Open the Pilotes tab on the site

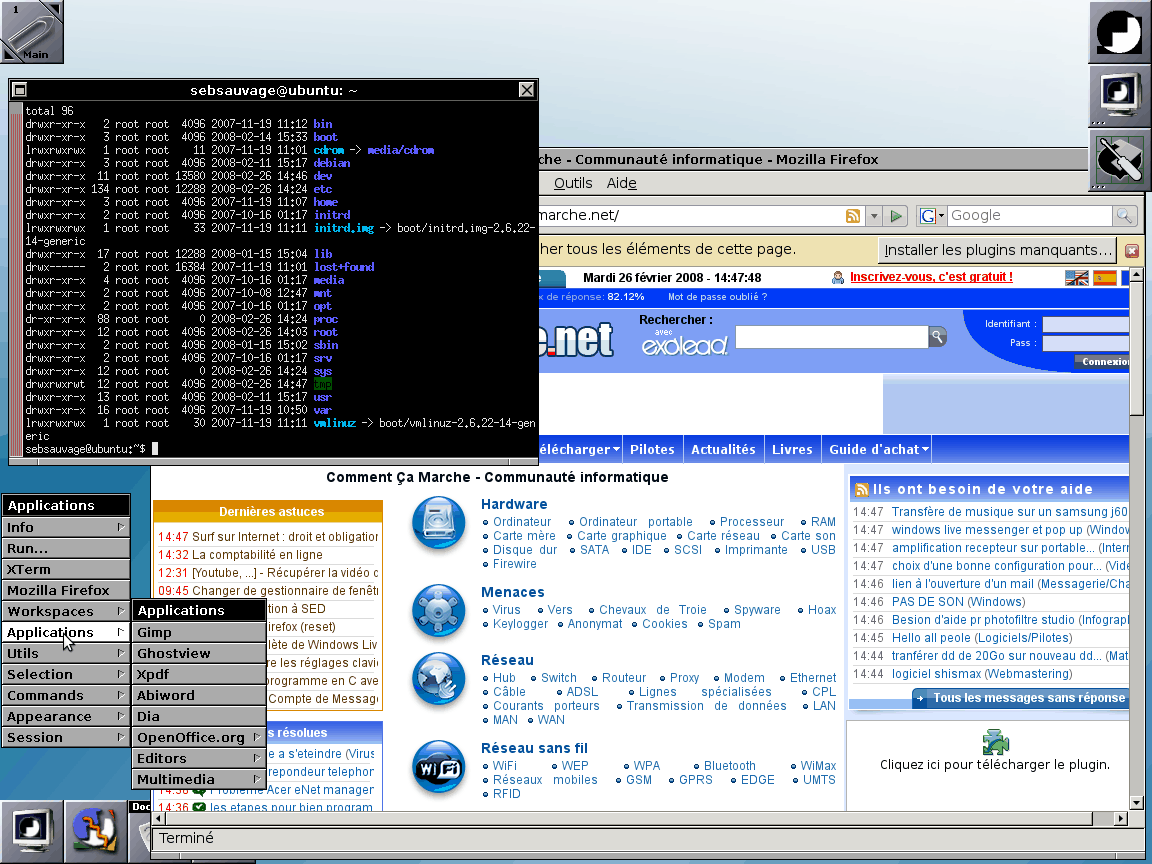[652, 450]
